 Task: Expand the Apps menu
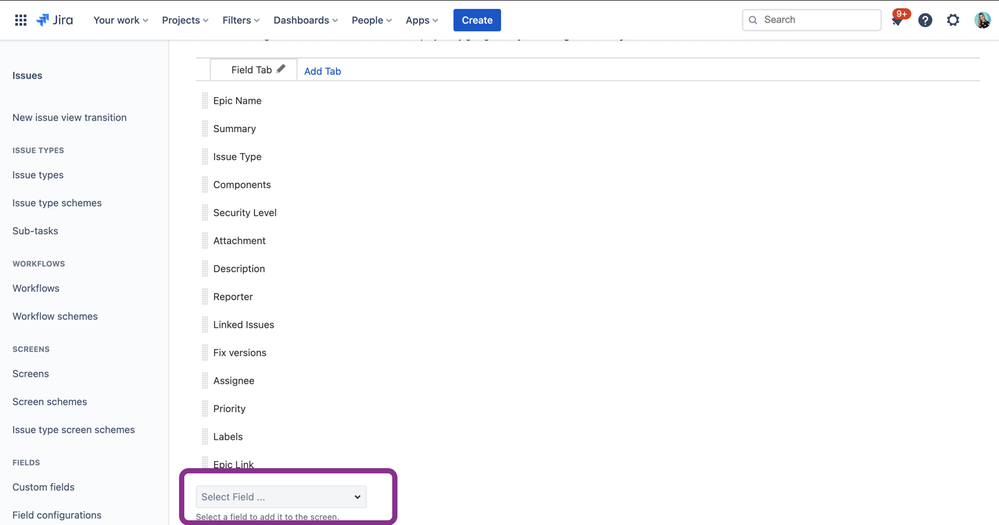pos(422,20)
